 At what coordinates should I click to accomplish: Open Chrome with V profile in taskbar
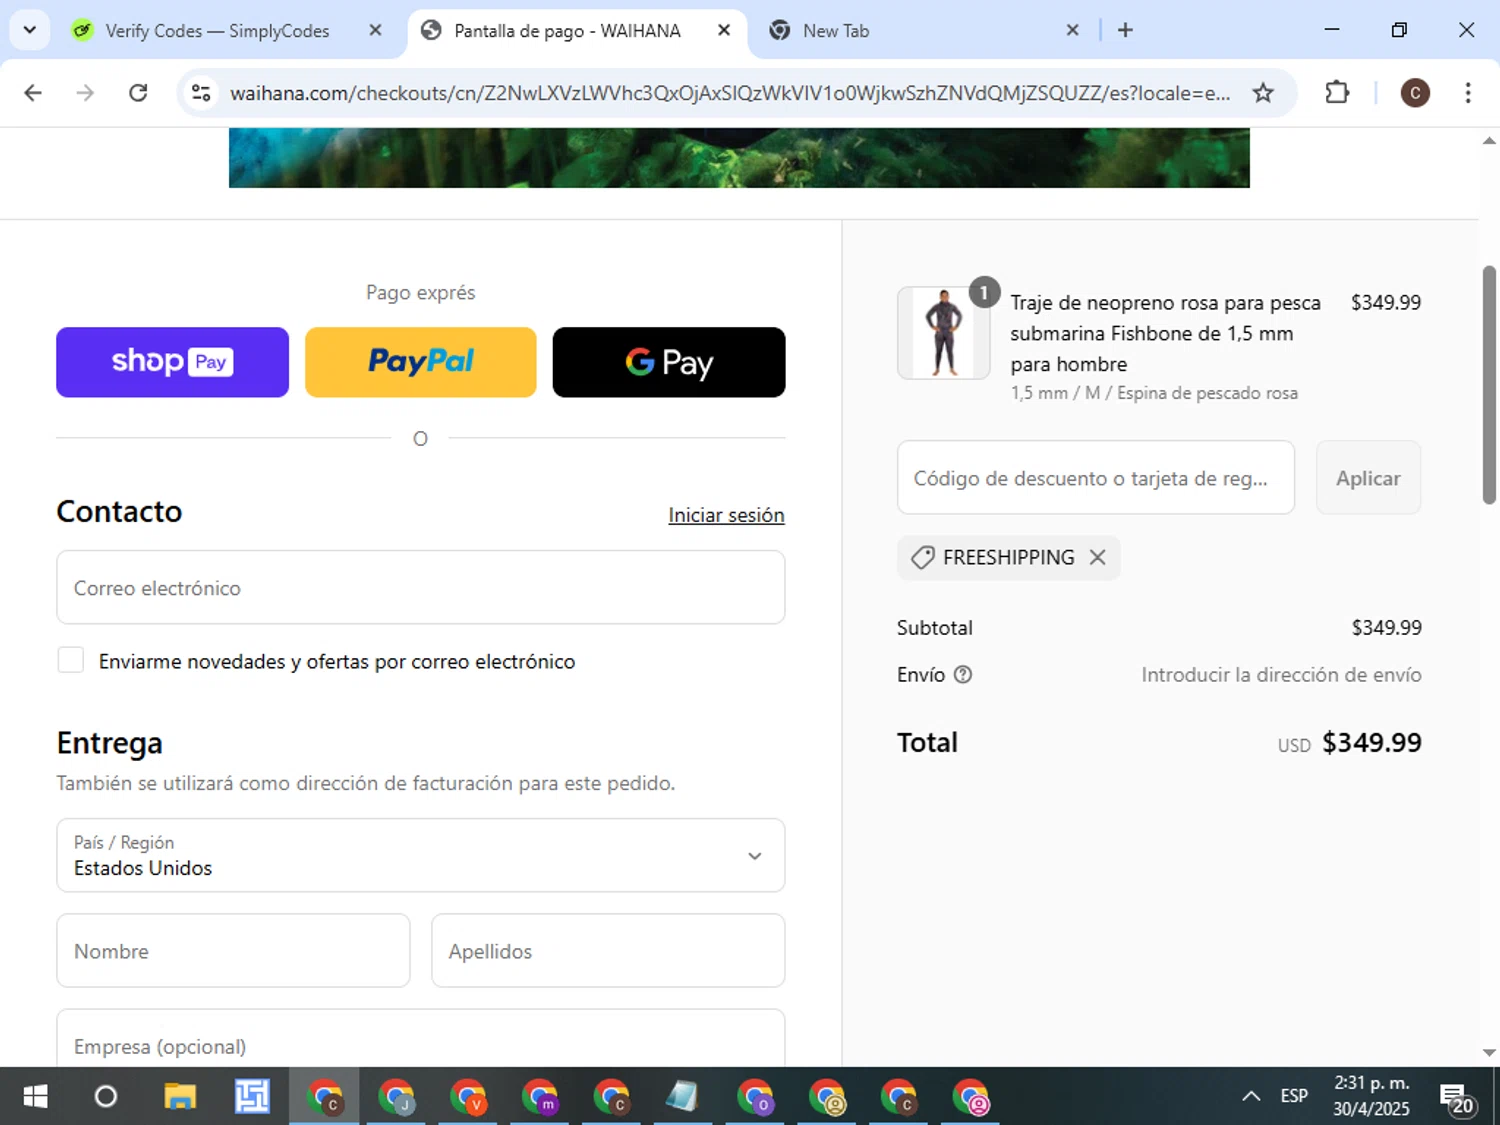468,1097
